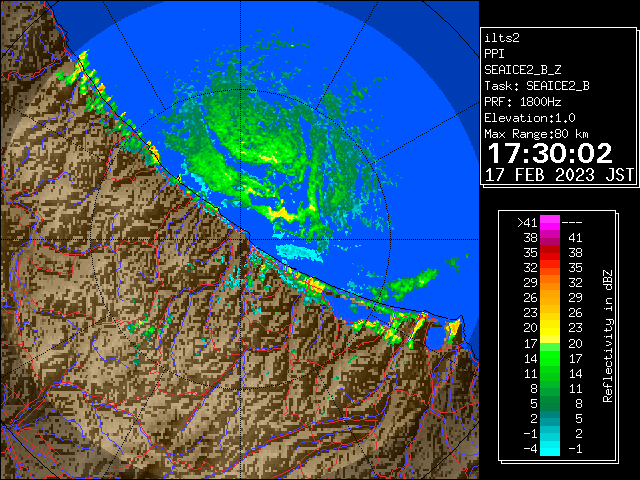Pick the yellow 20 to 23 dBZ band
Screen dimensions: 640x480
[x=550, y=328]
